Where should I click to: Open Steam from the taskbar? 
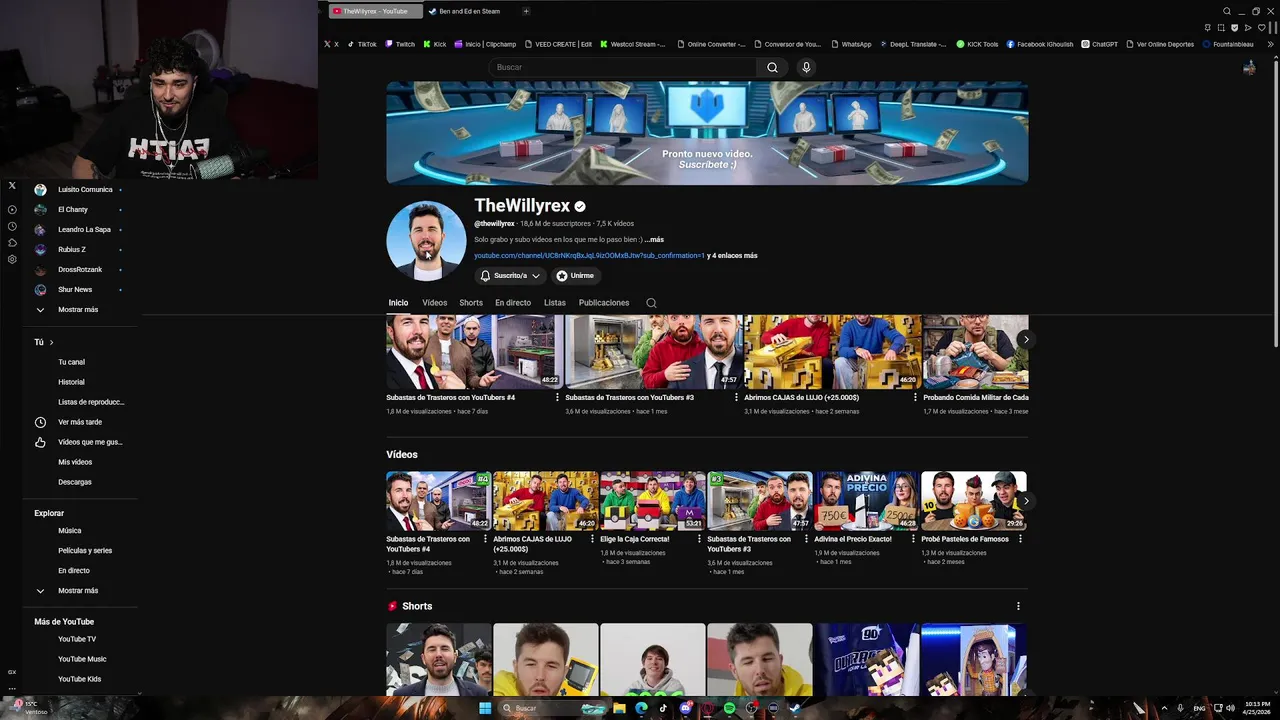pos(795,708)
